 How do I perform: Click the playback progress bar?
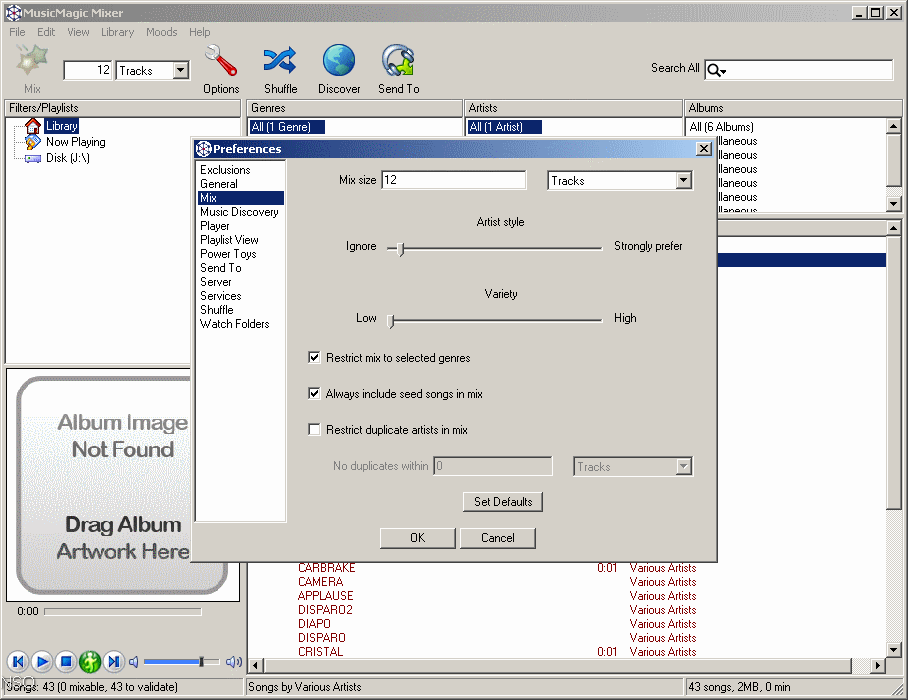(123, 611)
